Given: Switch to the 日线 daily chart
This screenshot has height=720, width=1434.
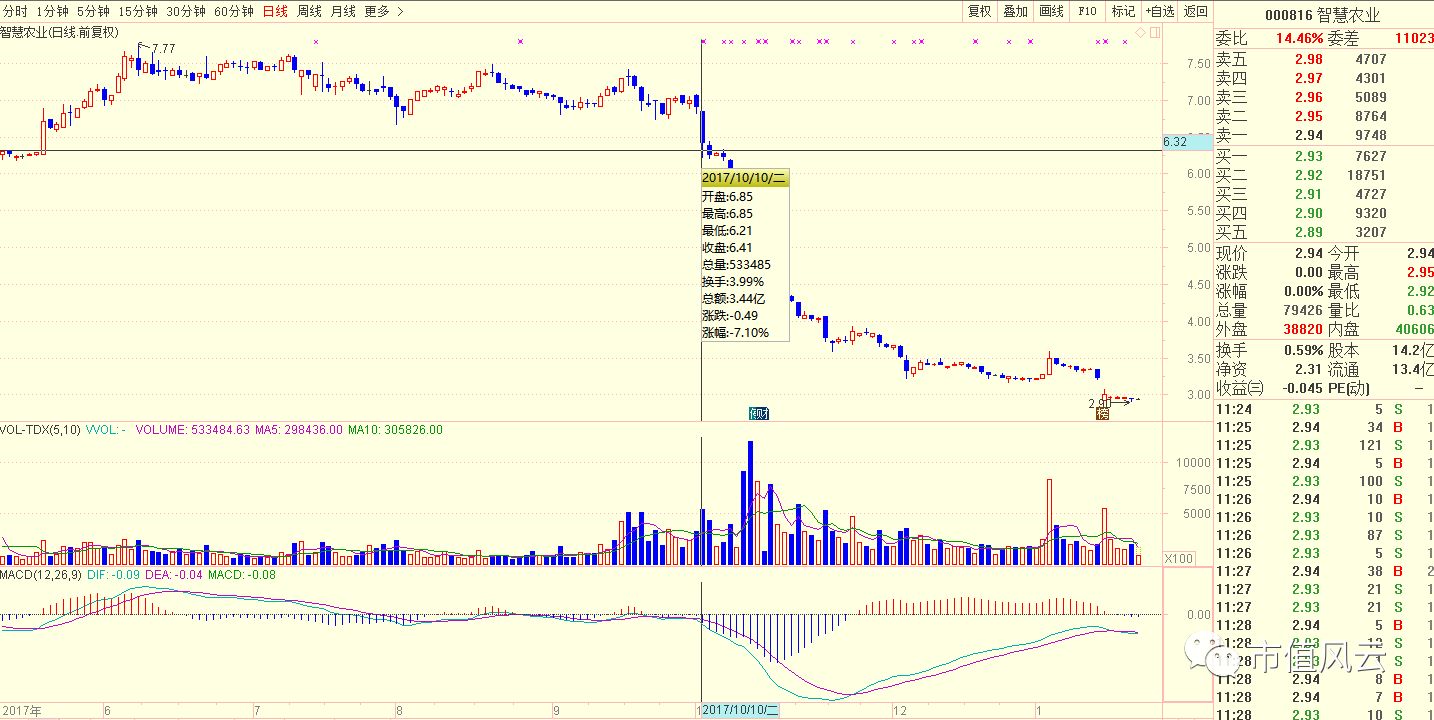Looking at the screenshot, I should [x=275, y=11].
